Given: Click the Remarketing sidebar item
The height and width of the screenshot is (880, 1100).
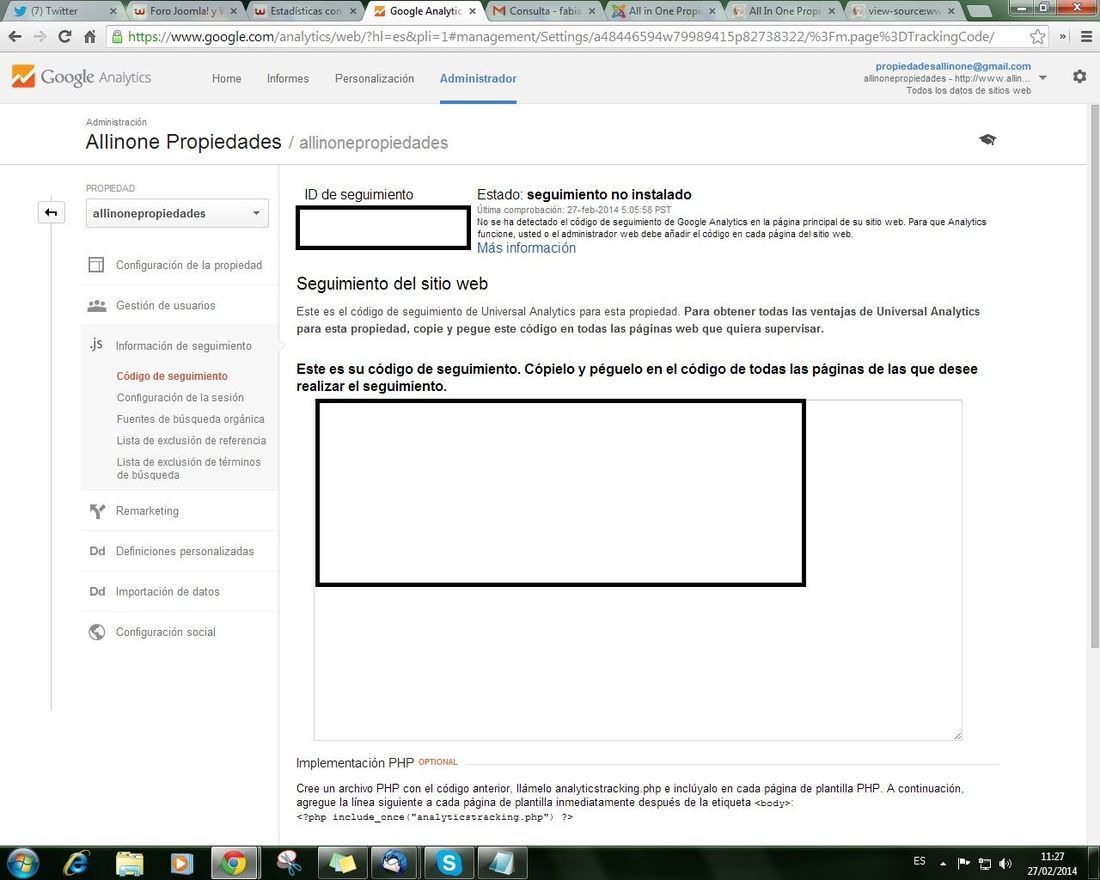Looking at the screenshot, I should pyautogui.click(x=147, y=511).
